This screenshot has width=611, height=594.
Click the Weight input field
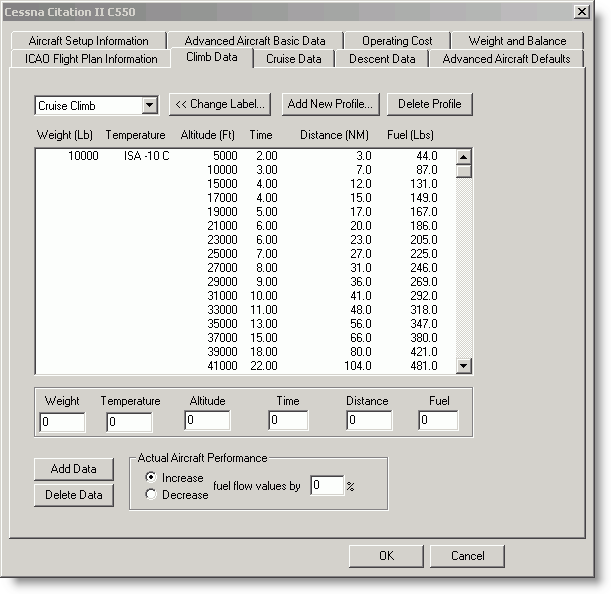tap(62, 422)
